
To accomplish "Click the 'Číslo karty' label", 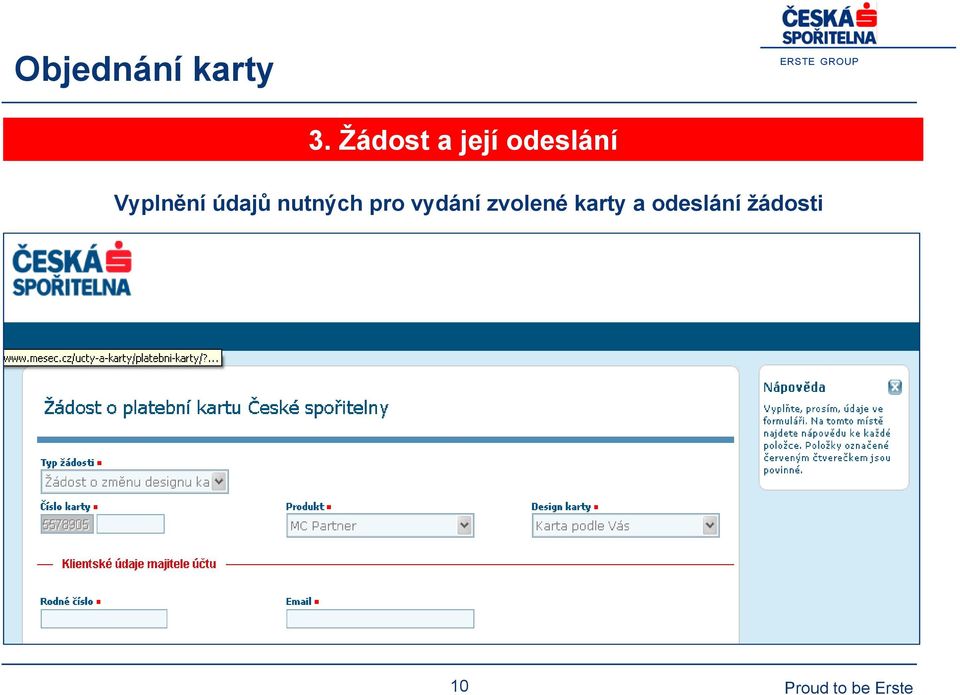I will pyautogui.click(x=66, y=506).
